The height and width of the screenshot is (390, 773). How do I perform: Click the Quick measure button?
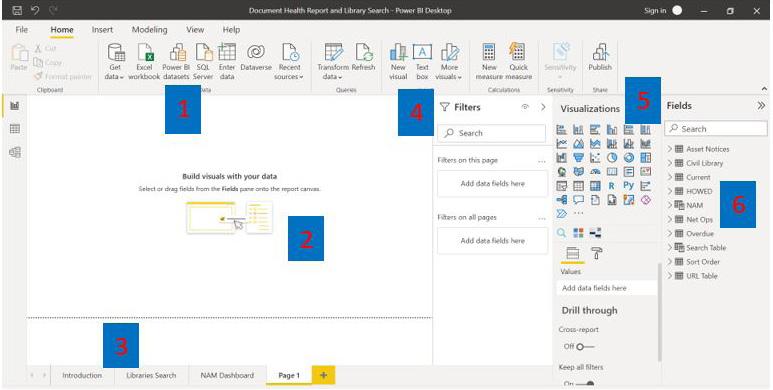click(519, 62)
